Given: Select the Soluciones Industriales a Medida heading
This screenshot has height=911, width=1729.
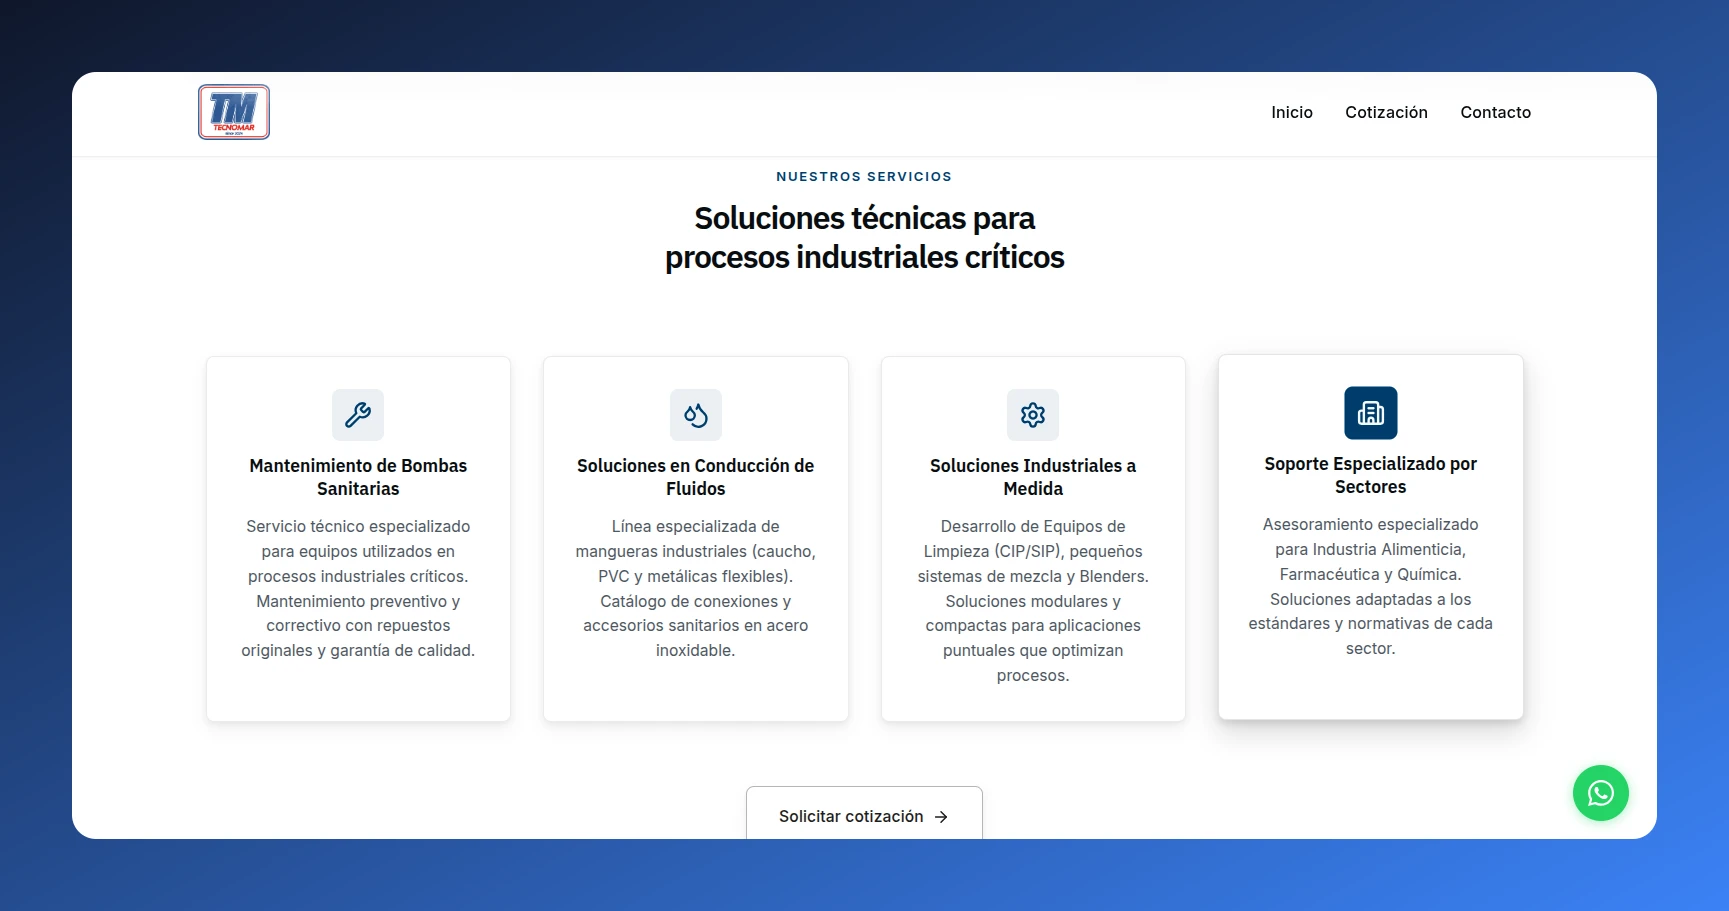Looking at the screenshot, I should [x=1033, y=477].
